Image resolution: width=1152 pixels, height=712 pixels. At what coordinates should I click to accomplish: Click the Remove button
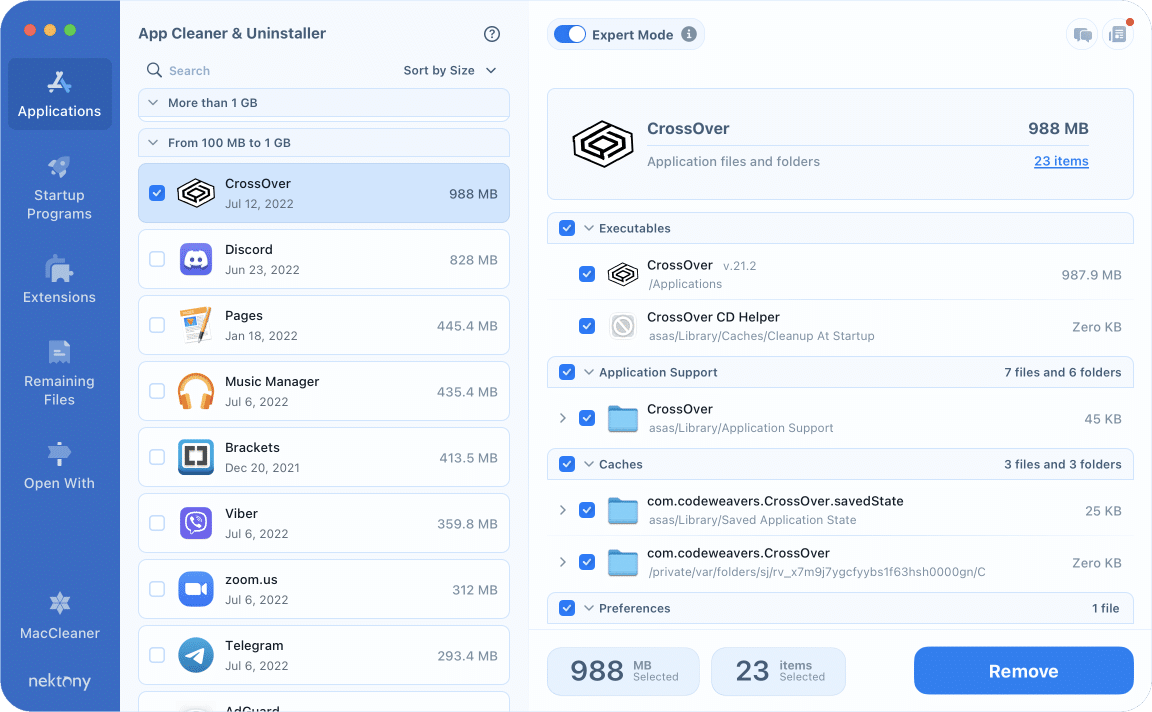pos(1023,671)
